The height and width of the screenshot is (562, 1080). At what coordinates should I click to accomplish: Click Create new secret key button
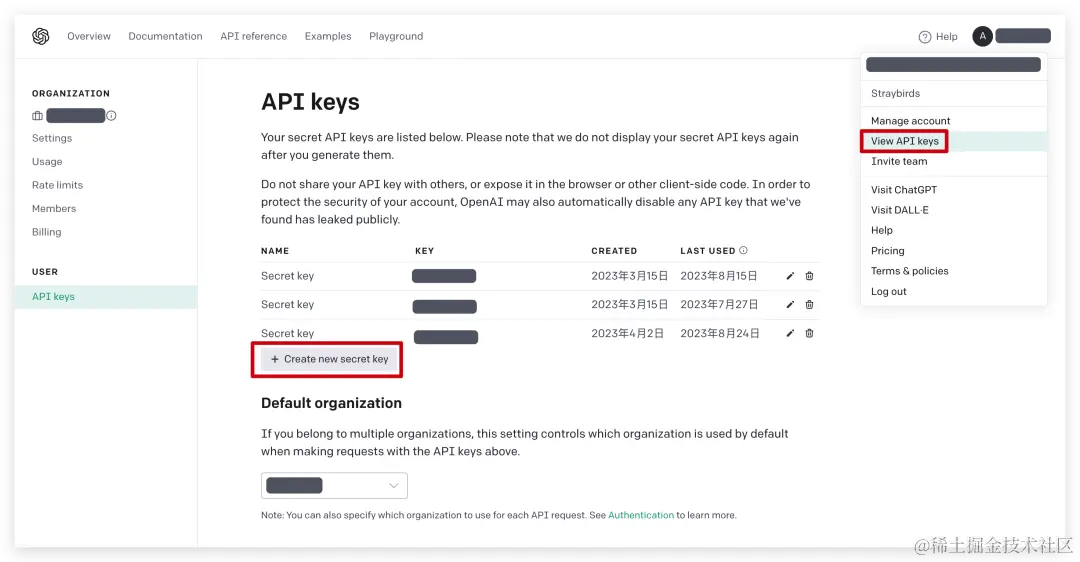tap(329, 360)
